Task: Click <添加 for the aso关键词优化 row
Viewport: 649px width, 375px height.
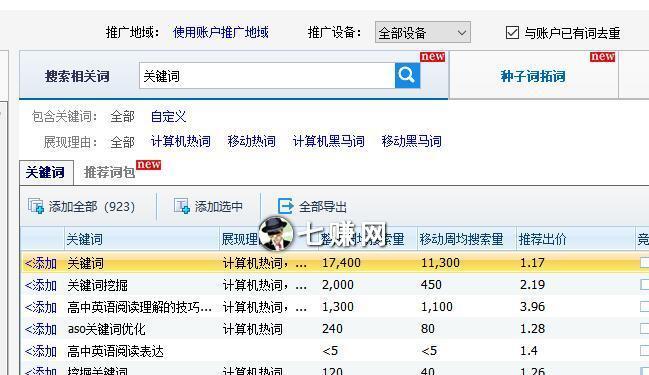Action: pos(41,329)
